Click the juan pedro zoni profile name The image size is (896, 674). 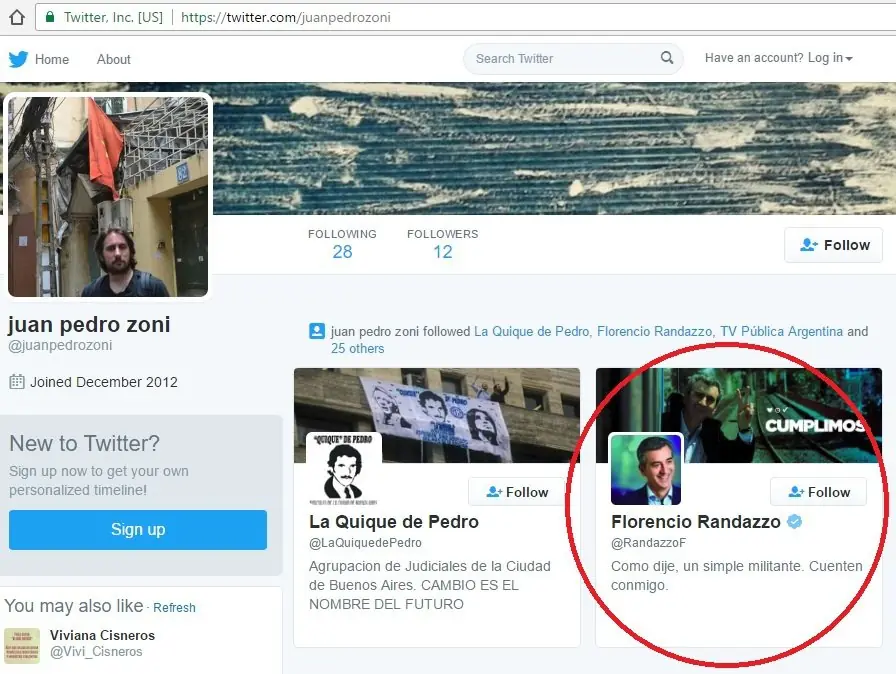point(89,324)
